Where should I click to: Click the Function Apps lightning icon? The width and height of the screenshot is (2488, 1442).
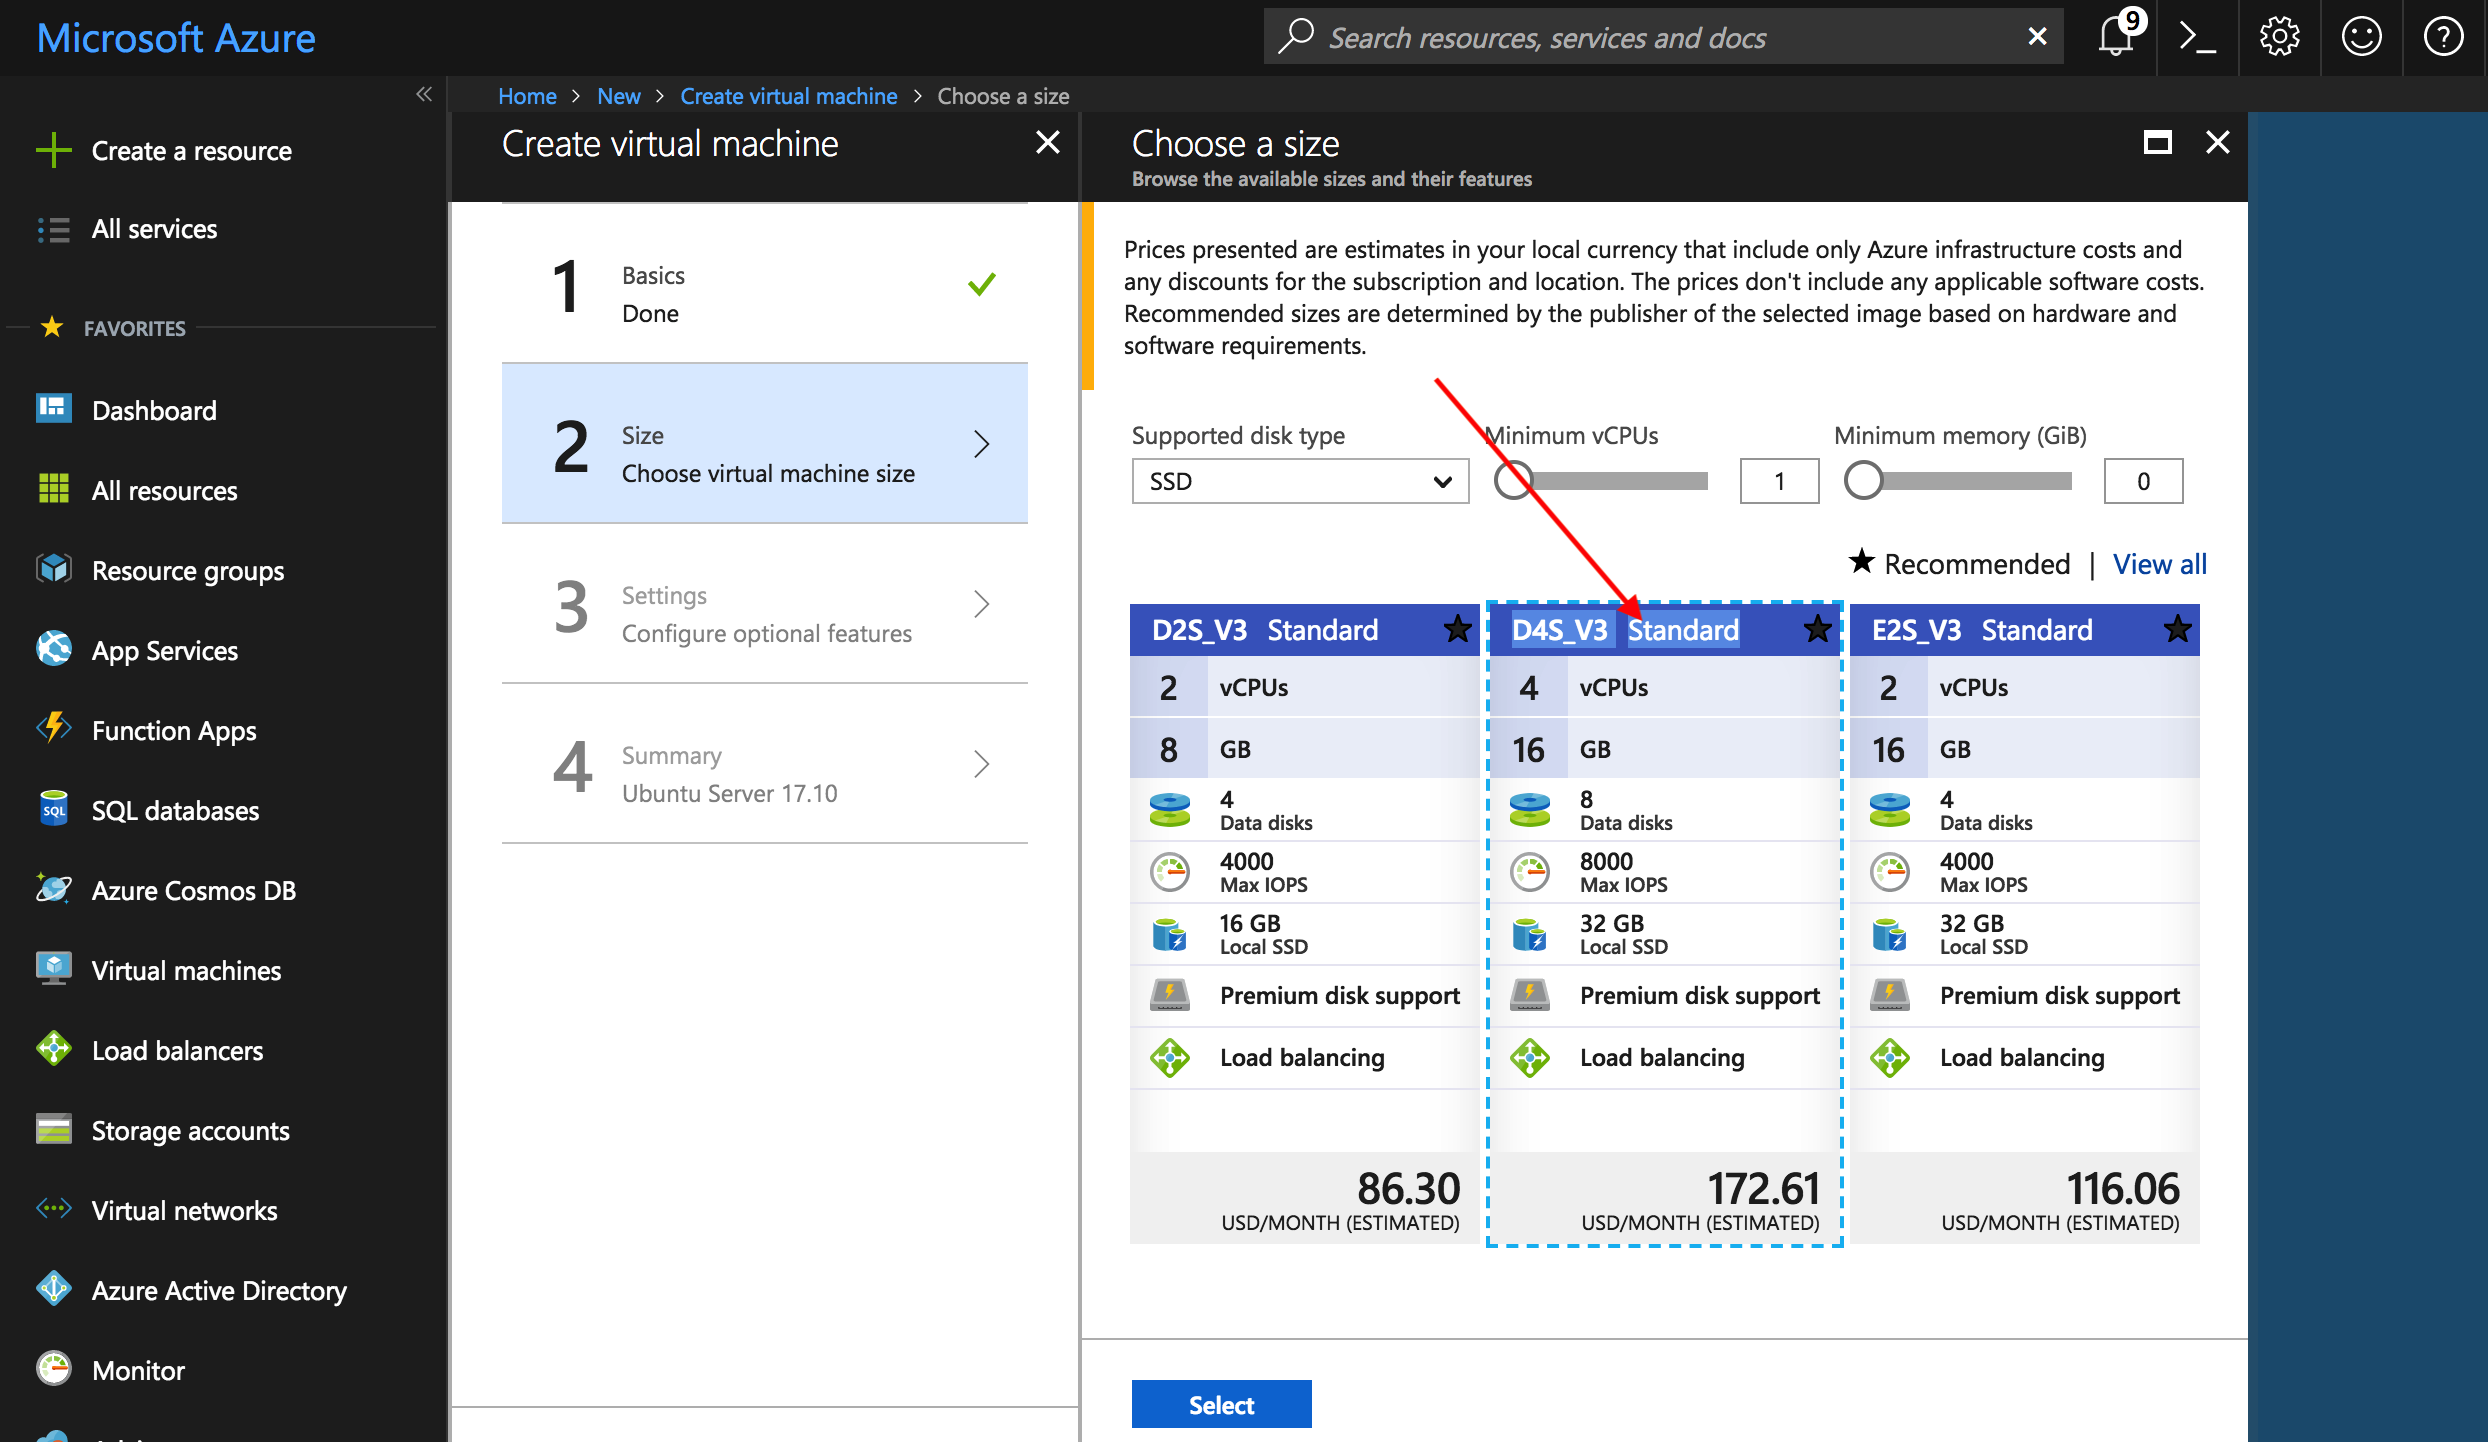click(53, 729)
